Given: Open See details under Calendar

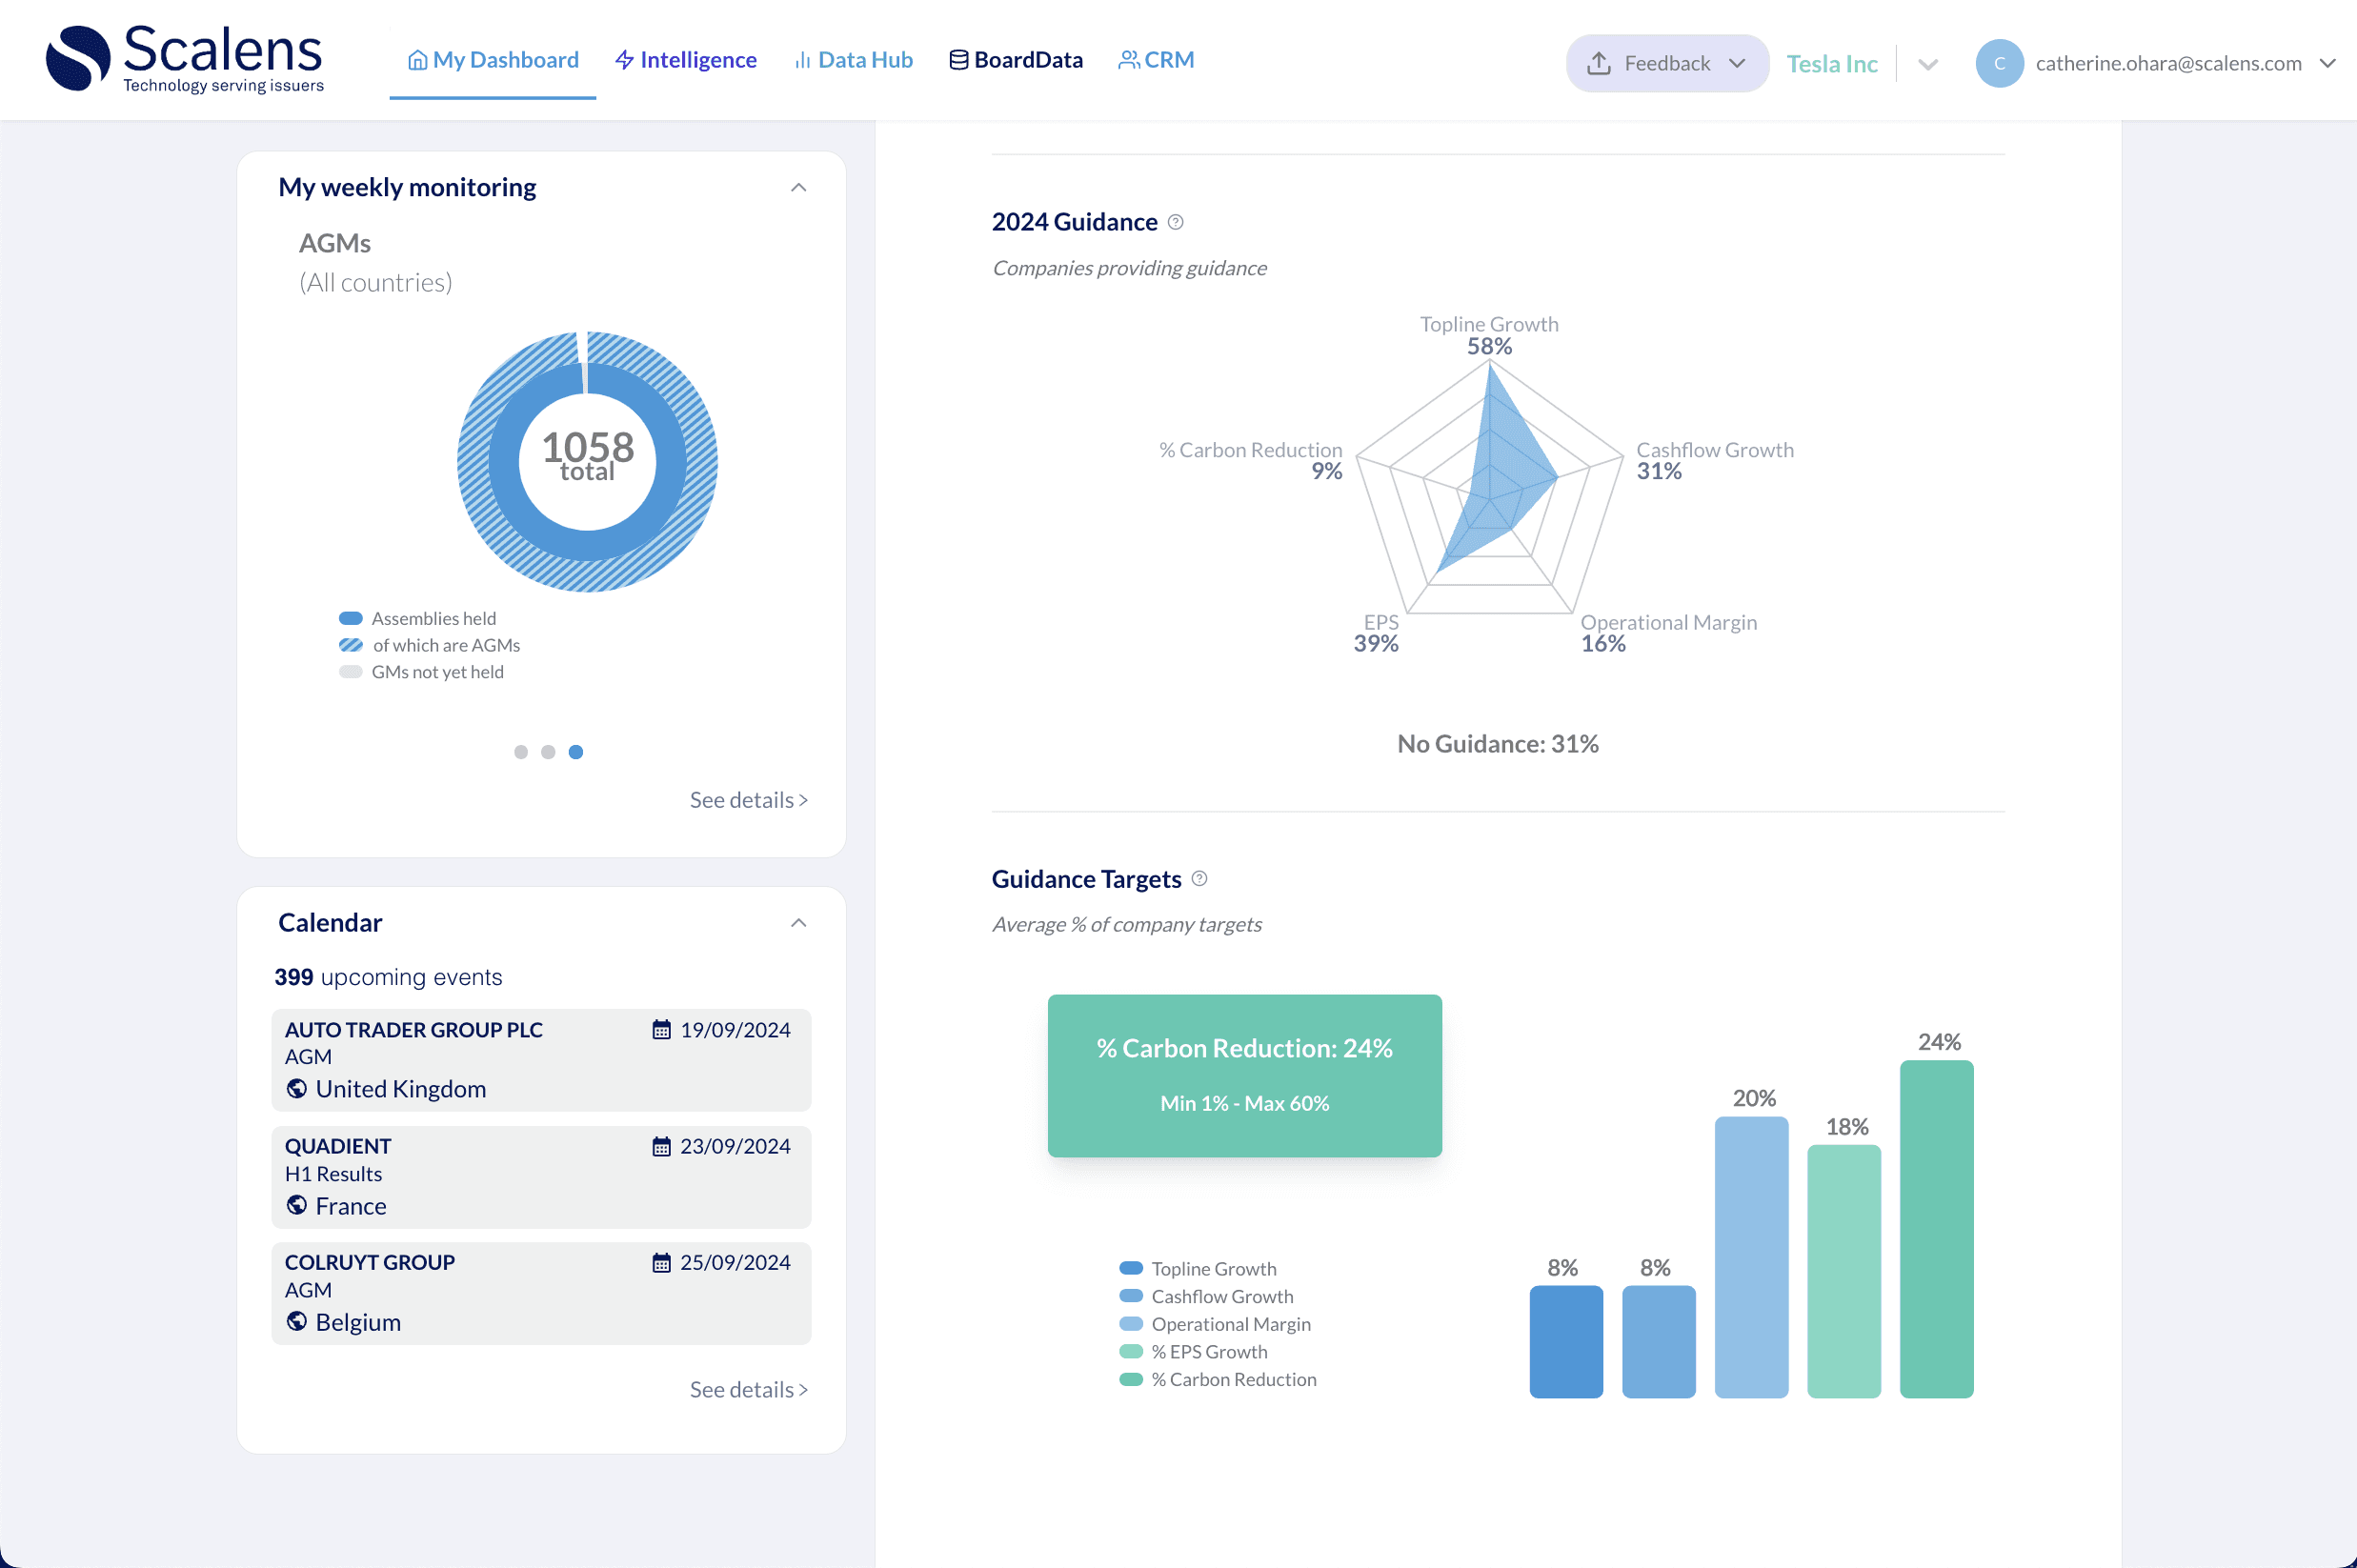Looking at the screenshot, I should pos(748,1390).
